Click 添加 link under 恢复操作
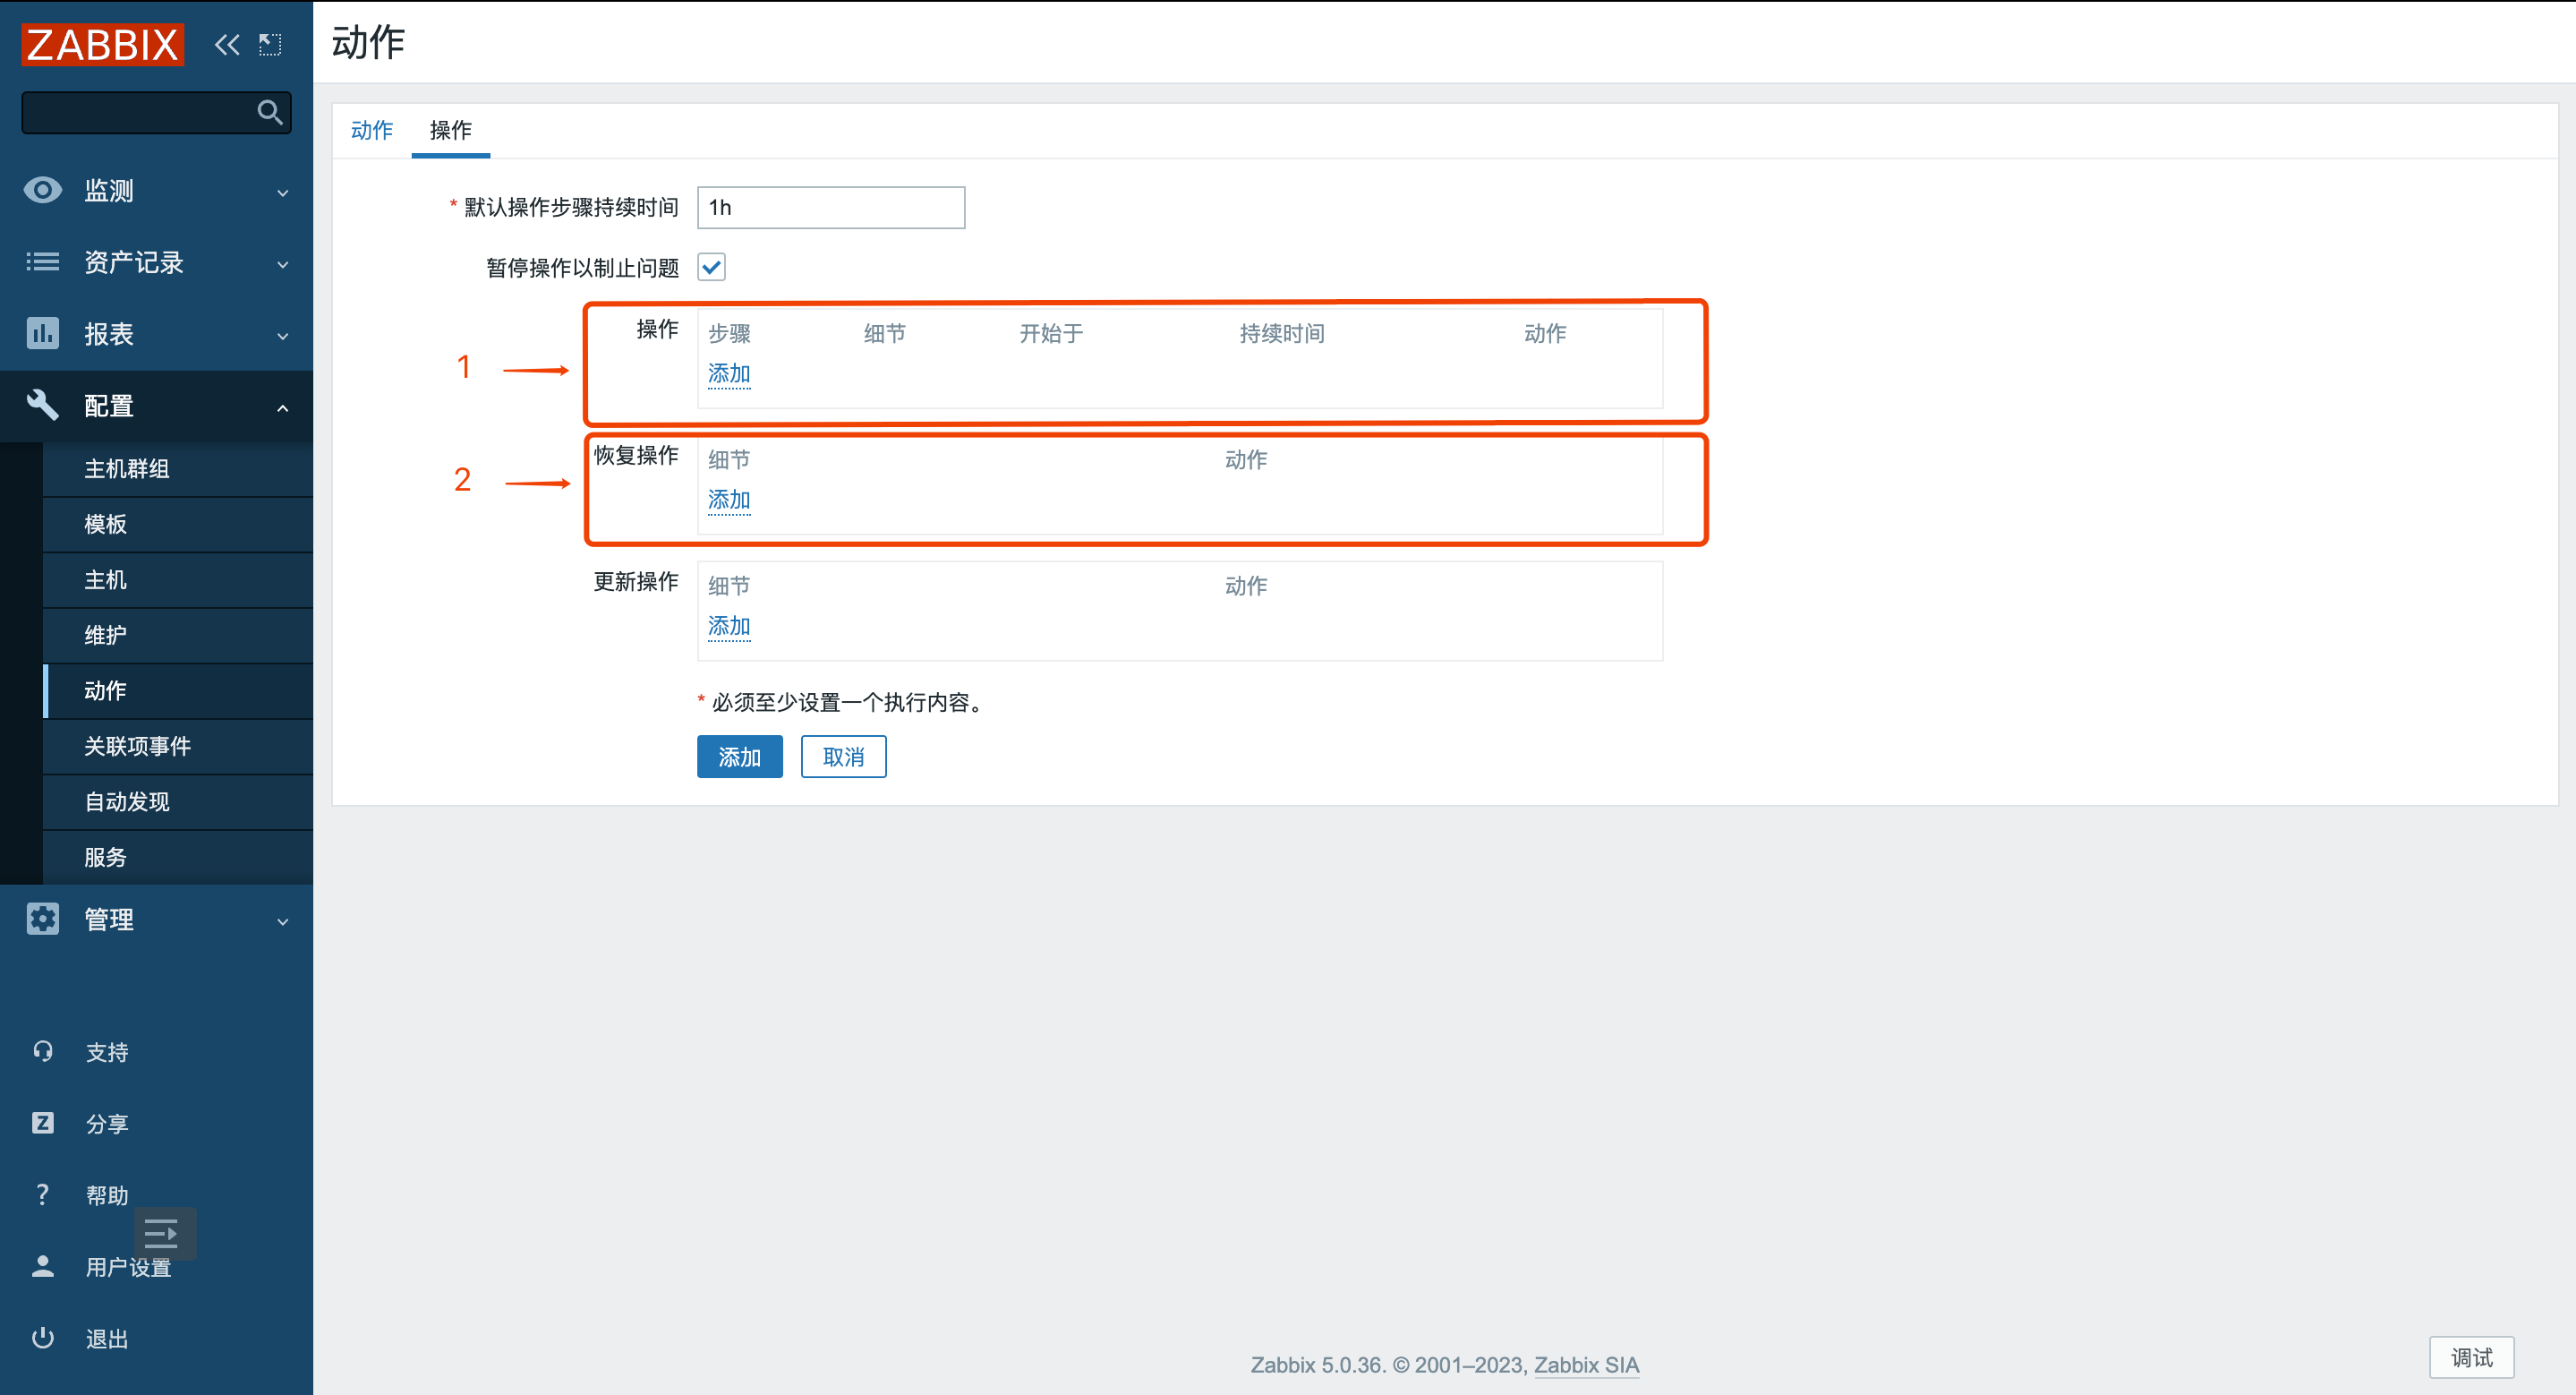 (x=728, y=499)
